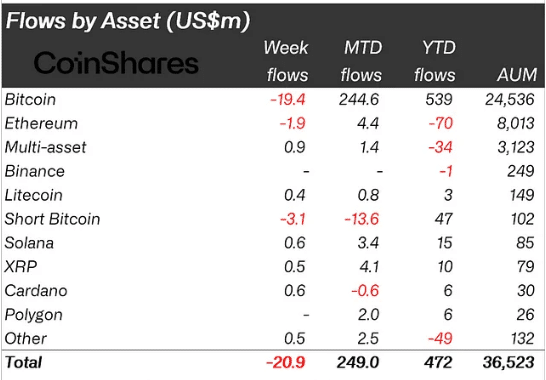Viewport: 546px width, 380px height.
Task: Click the Ethereum row label
Action: [41, 124]
